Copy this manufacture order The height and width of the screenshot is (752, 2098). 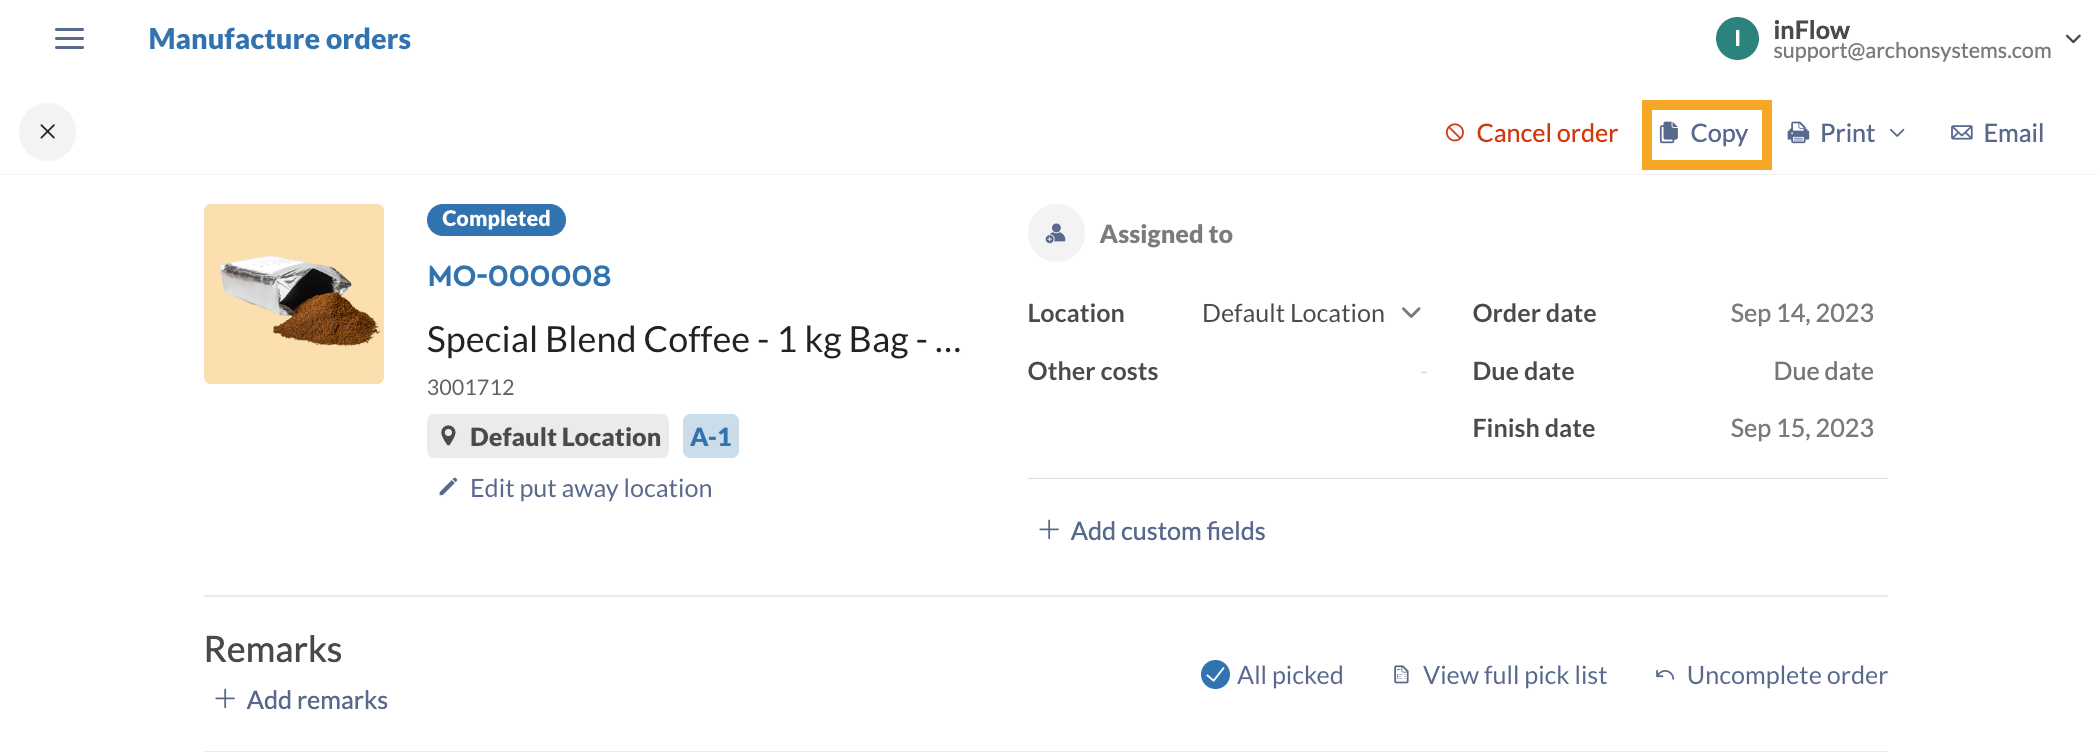pos(1706,134)
